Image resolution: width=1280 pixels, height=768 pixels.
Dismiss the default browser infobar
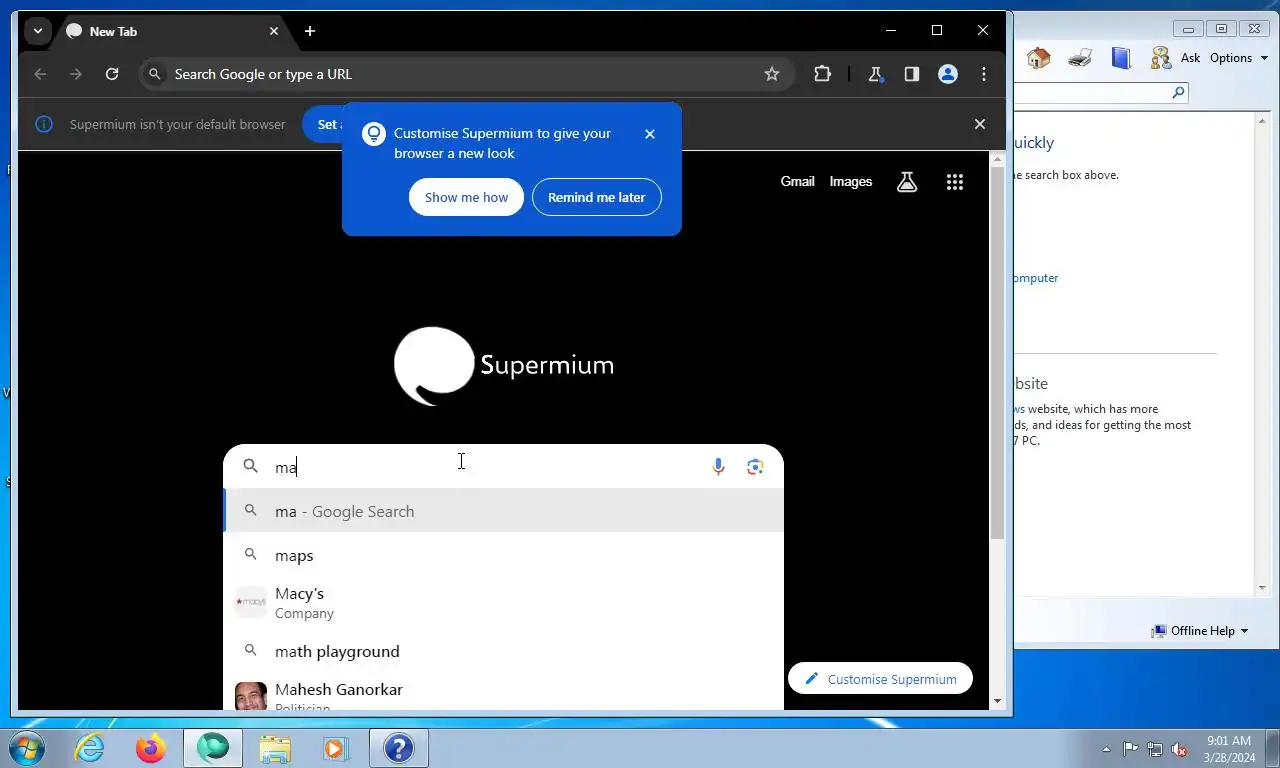[980, 124]
